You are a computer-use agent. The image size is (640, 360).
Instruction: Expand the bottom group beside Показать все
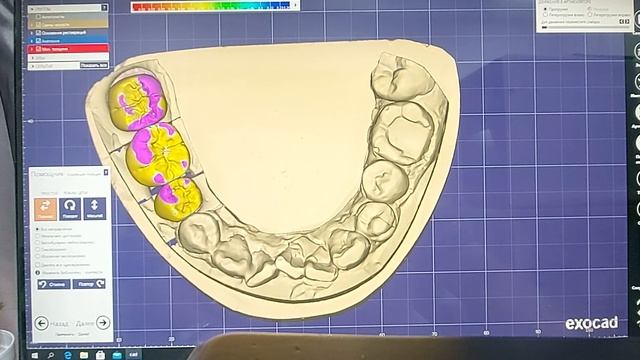click(32, 66)
